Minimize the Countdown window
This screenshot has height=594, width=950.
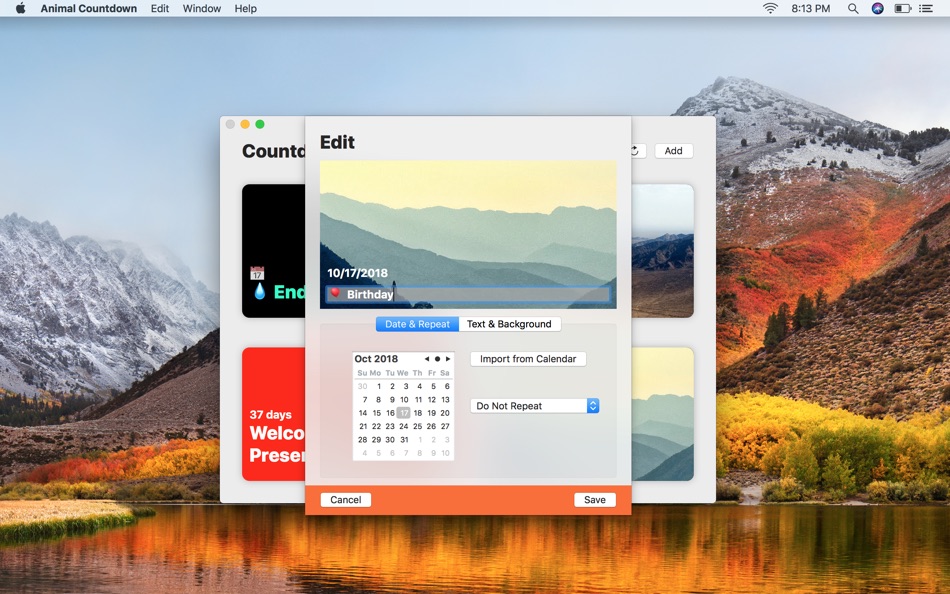[x=245, y=124]
